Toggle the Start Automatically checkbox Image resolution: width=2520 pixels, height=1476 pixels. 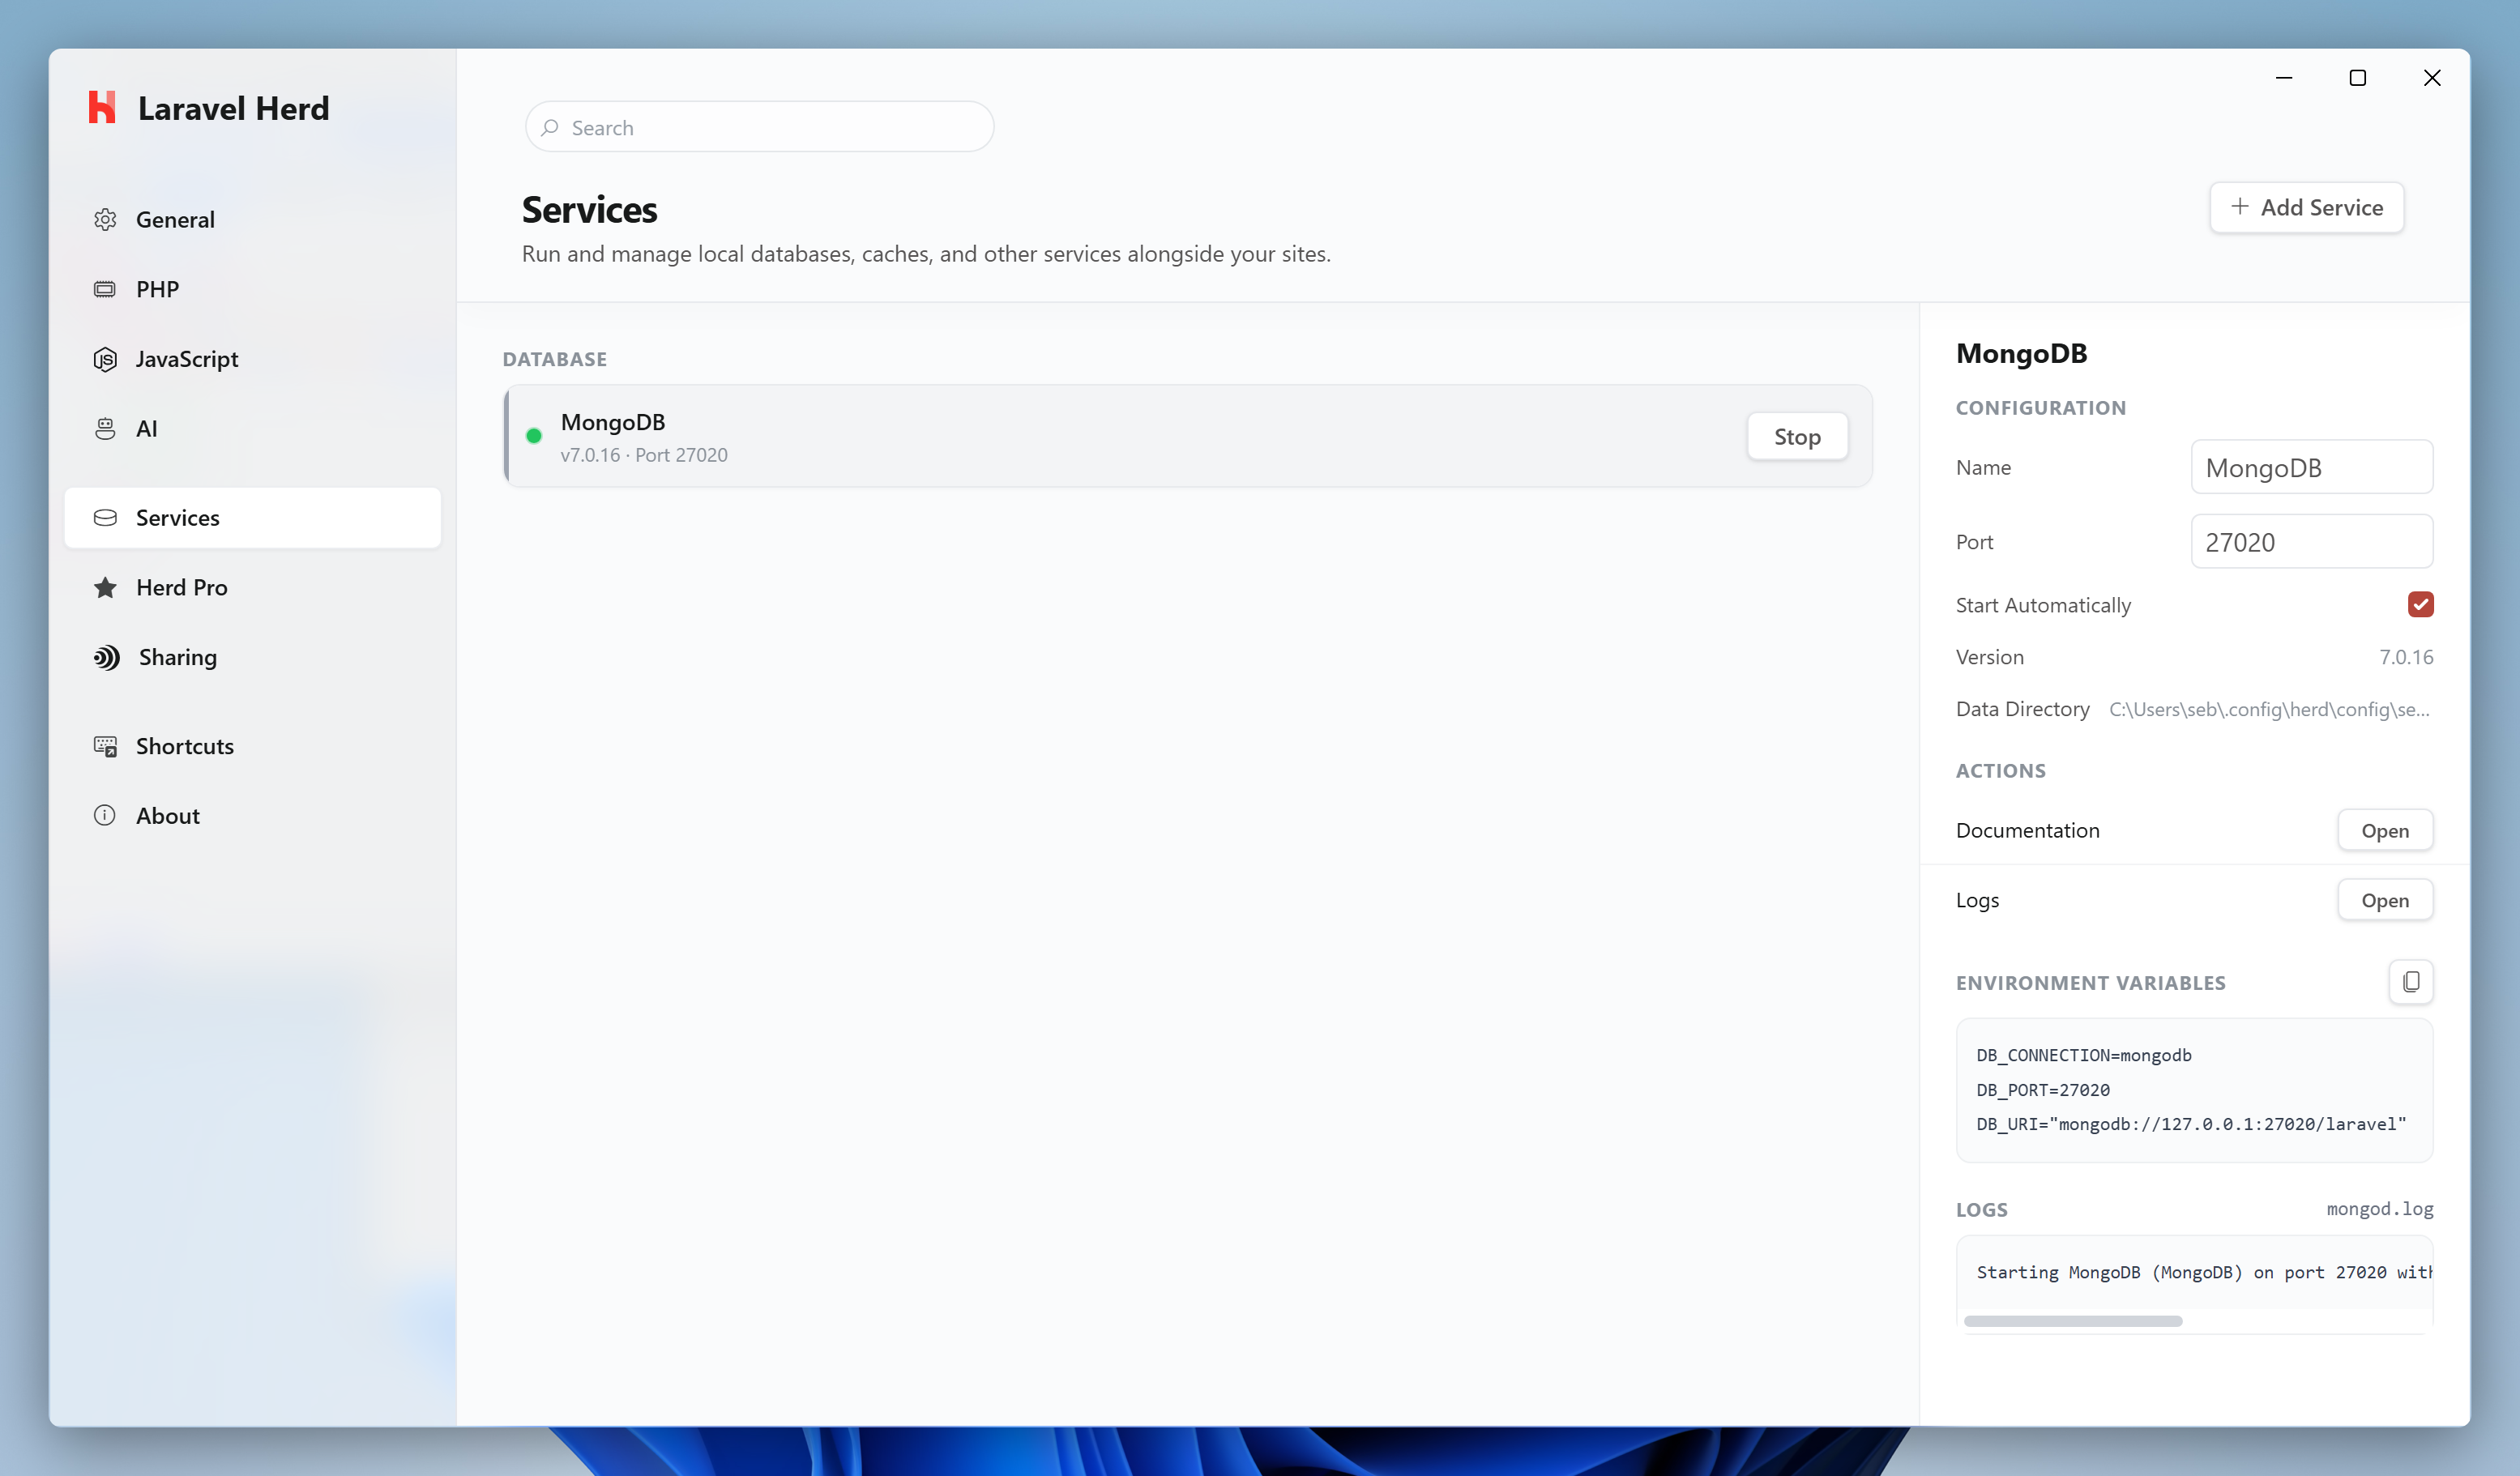tap(2420, 604)
